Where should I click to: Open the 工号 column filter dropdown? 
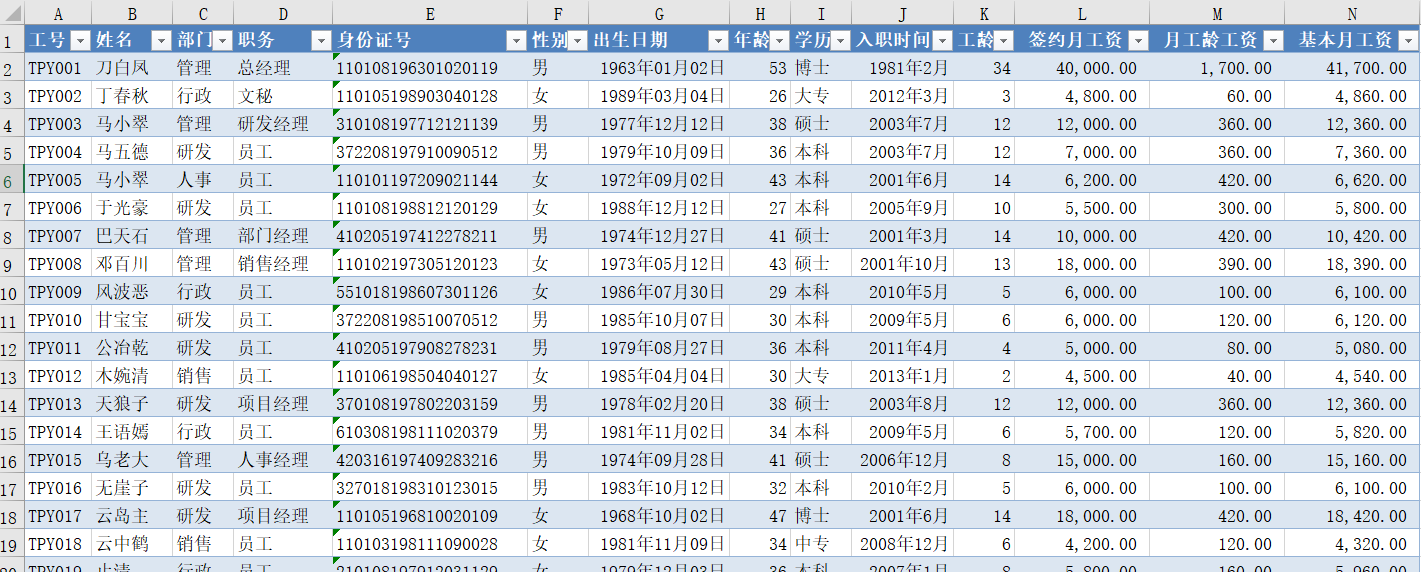[x=80, y=41]
